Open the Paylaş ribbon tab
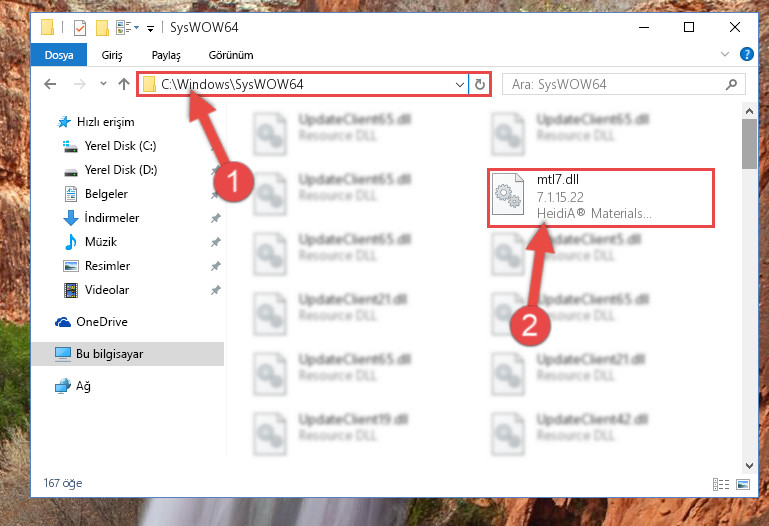Image resolution: width=769 pixels, height=526 pixels. pyautogui.click(x=166, y=55)
